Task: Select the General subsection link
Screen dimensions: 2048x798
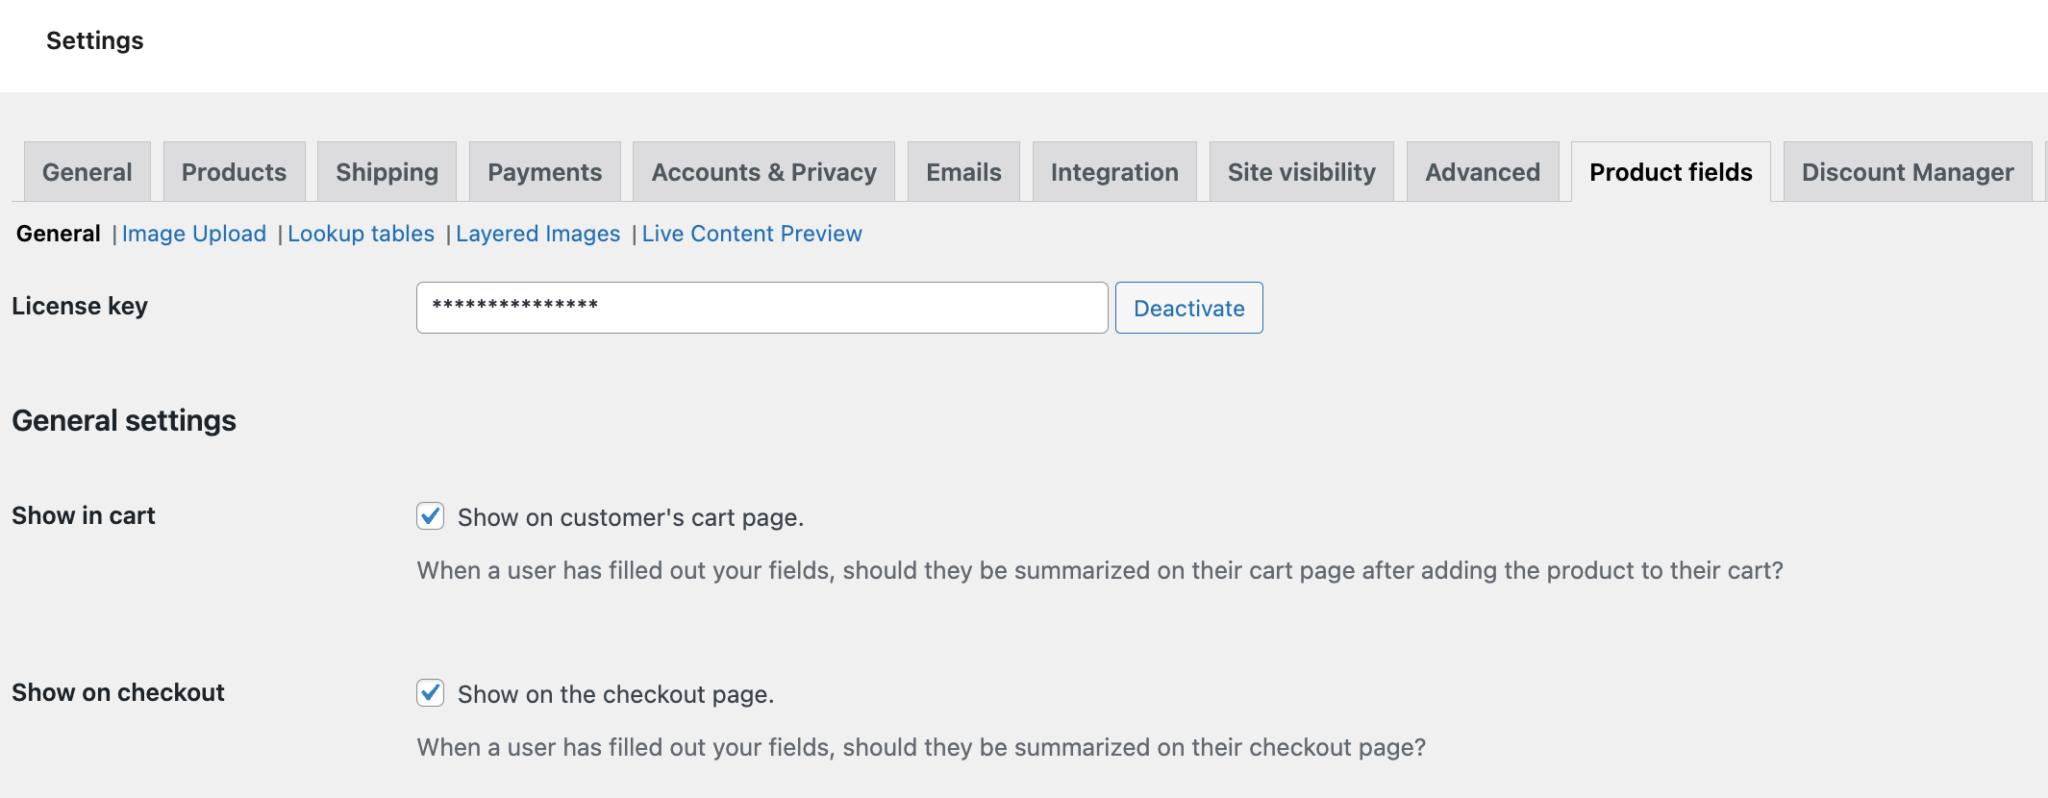Action: tap(58, 233)
